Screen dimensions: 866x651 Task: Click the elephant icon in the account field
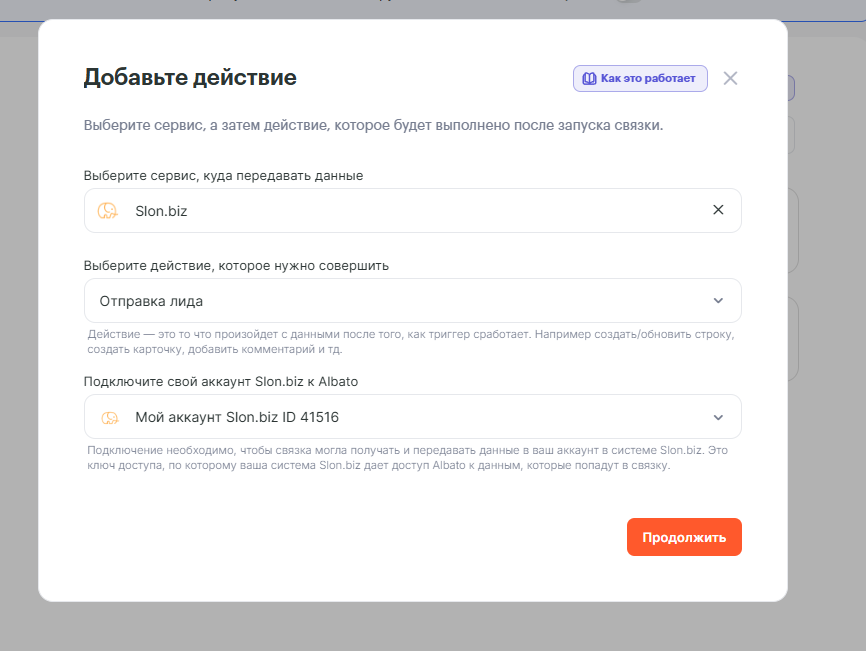click(x=108, y=417)
